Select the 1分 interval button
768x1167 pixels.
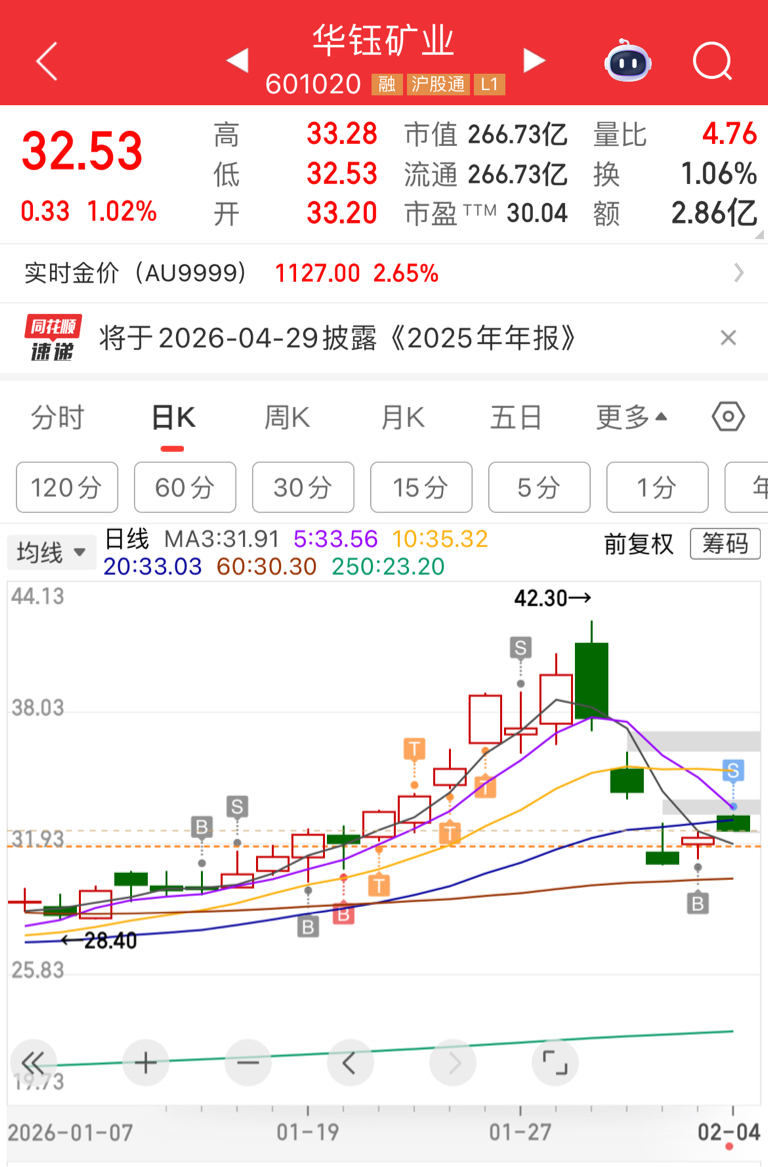point(657,487)
